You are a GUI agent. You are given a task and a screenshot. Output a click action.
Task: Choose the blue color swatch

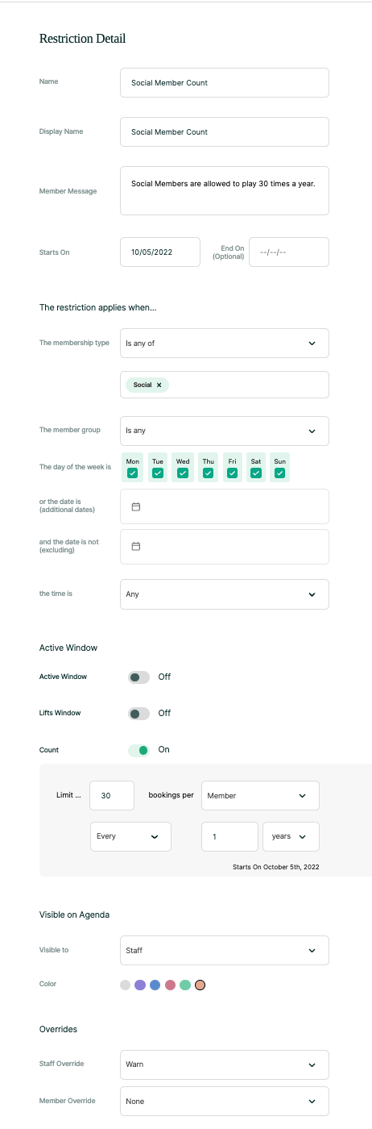pyautogui.click(x=155, y=984)
